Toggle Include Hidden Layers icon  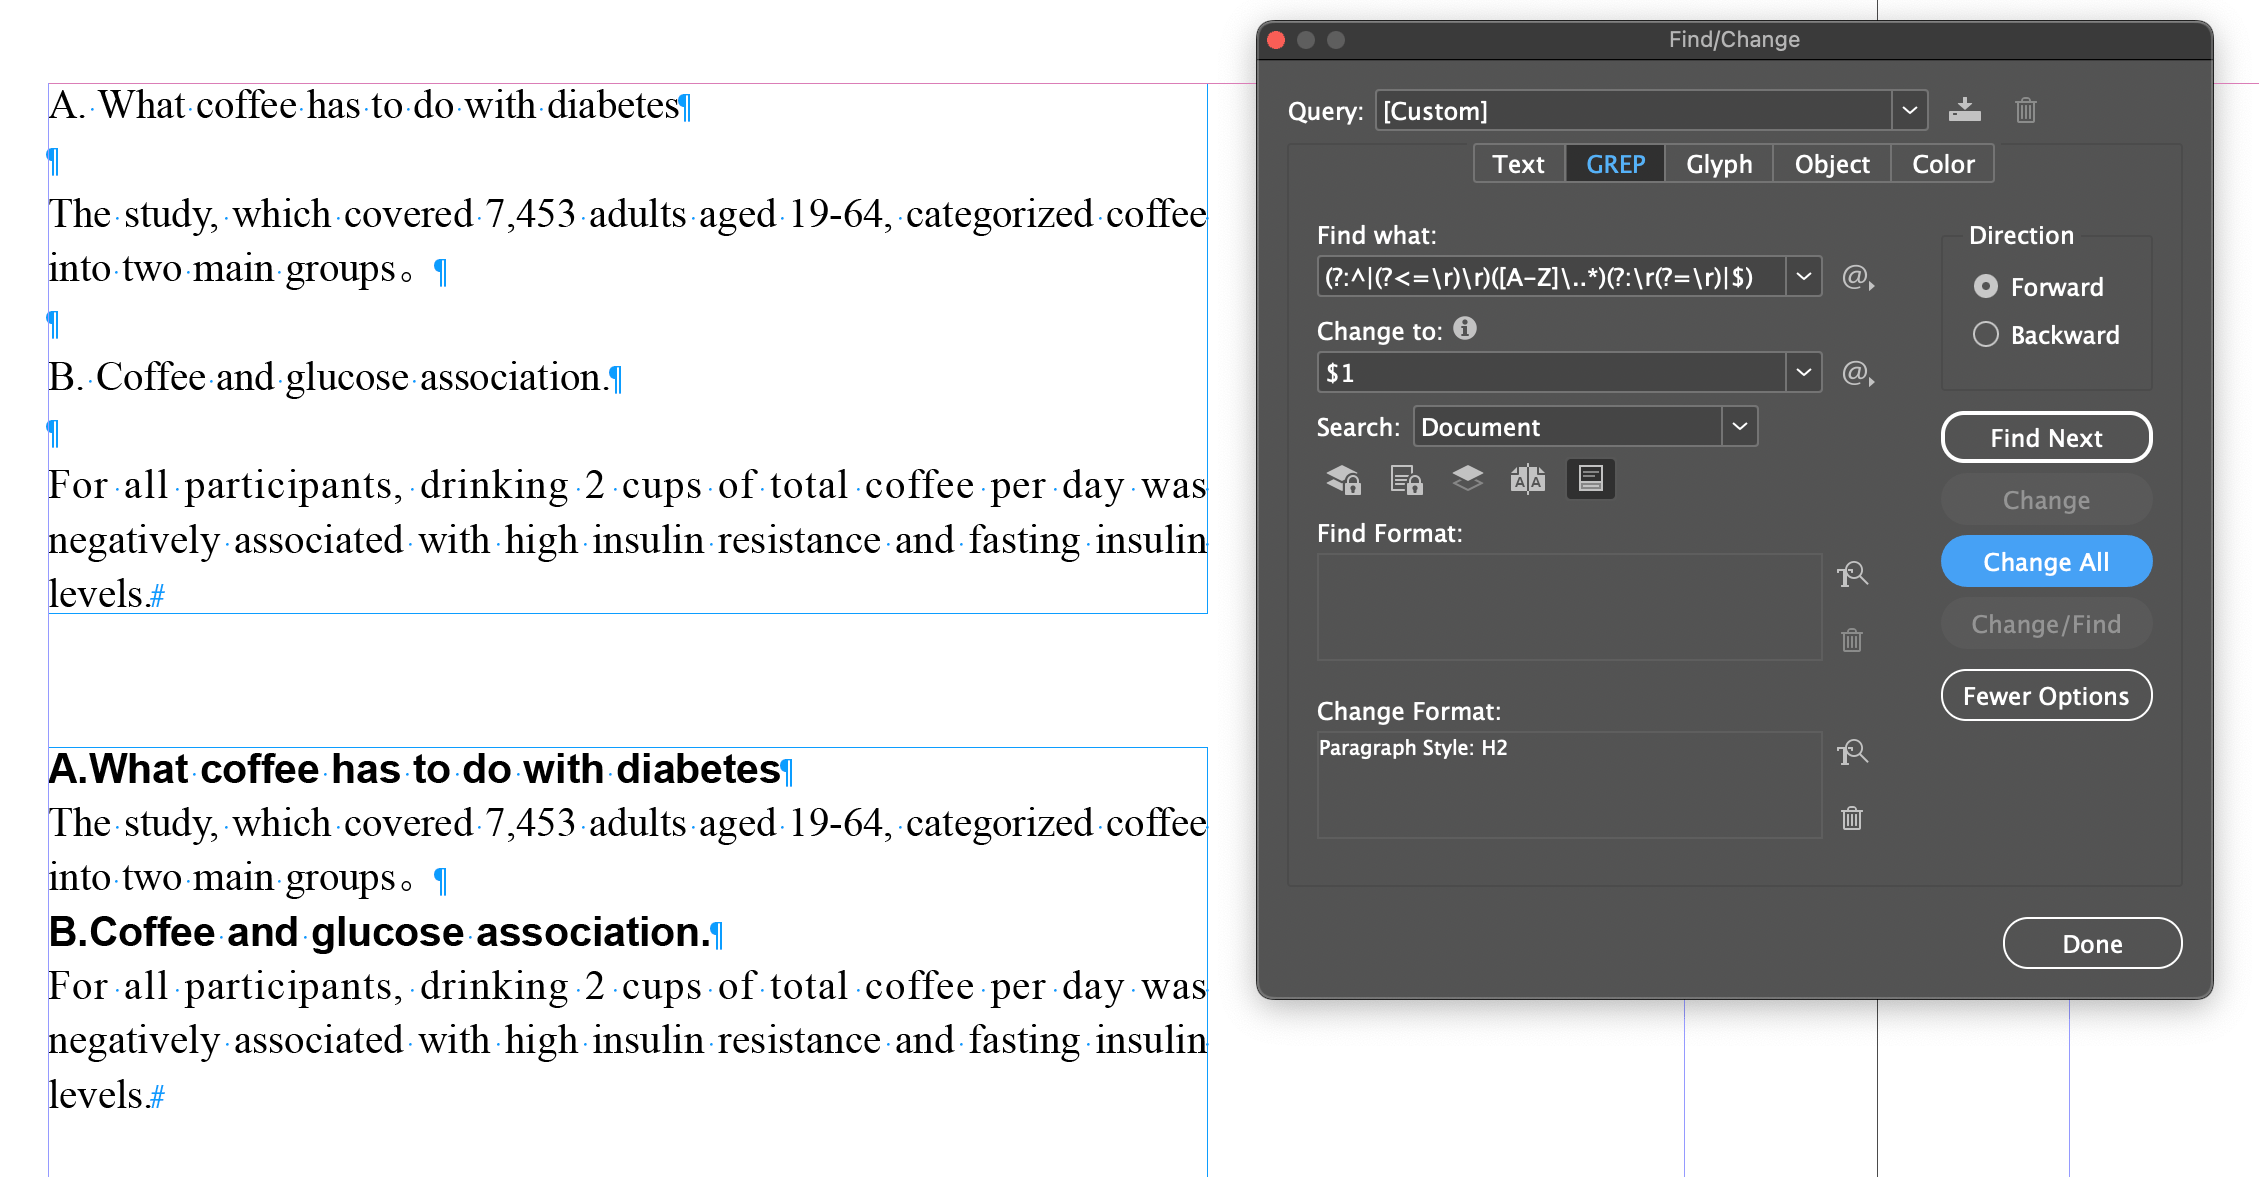coord(1467,480)
